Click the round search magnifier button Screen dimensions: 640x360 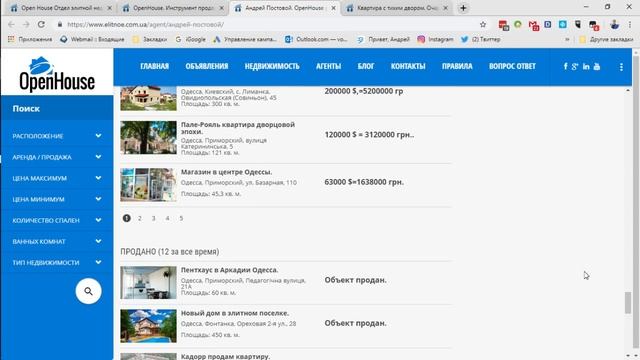pos(88,291)
